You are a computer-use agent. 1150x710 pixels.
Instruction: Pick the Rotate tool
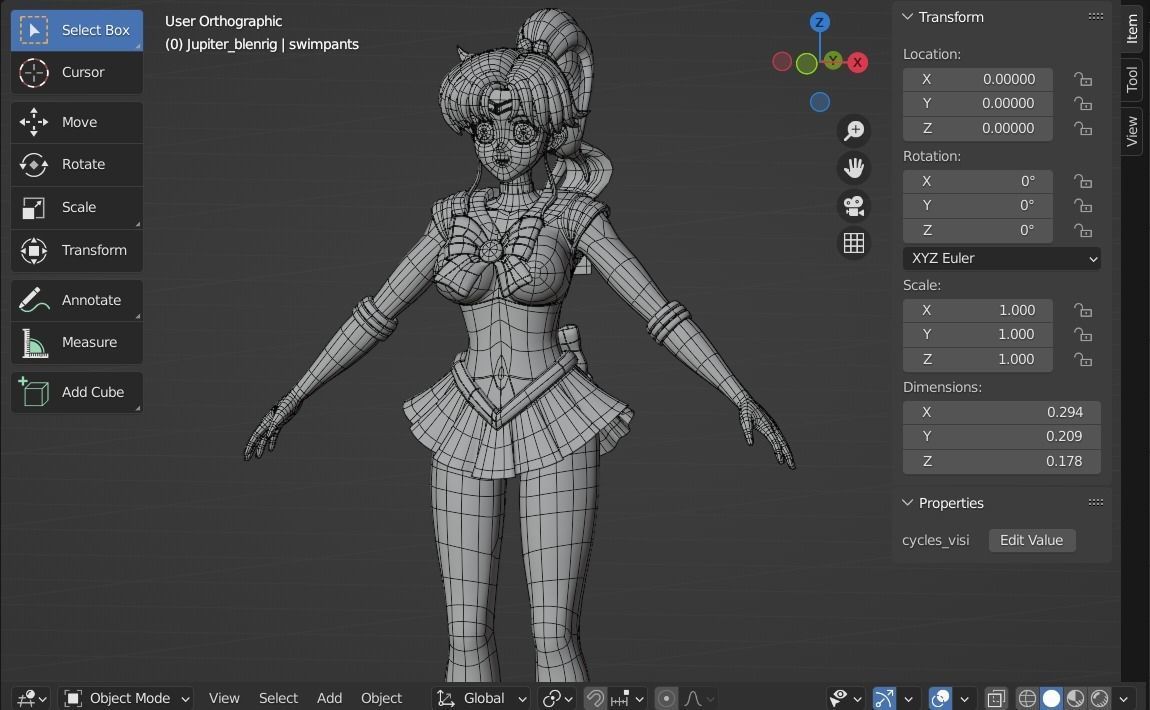point(77,164)
